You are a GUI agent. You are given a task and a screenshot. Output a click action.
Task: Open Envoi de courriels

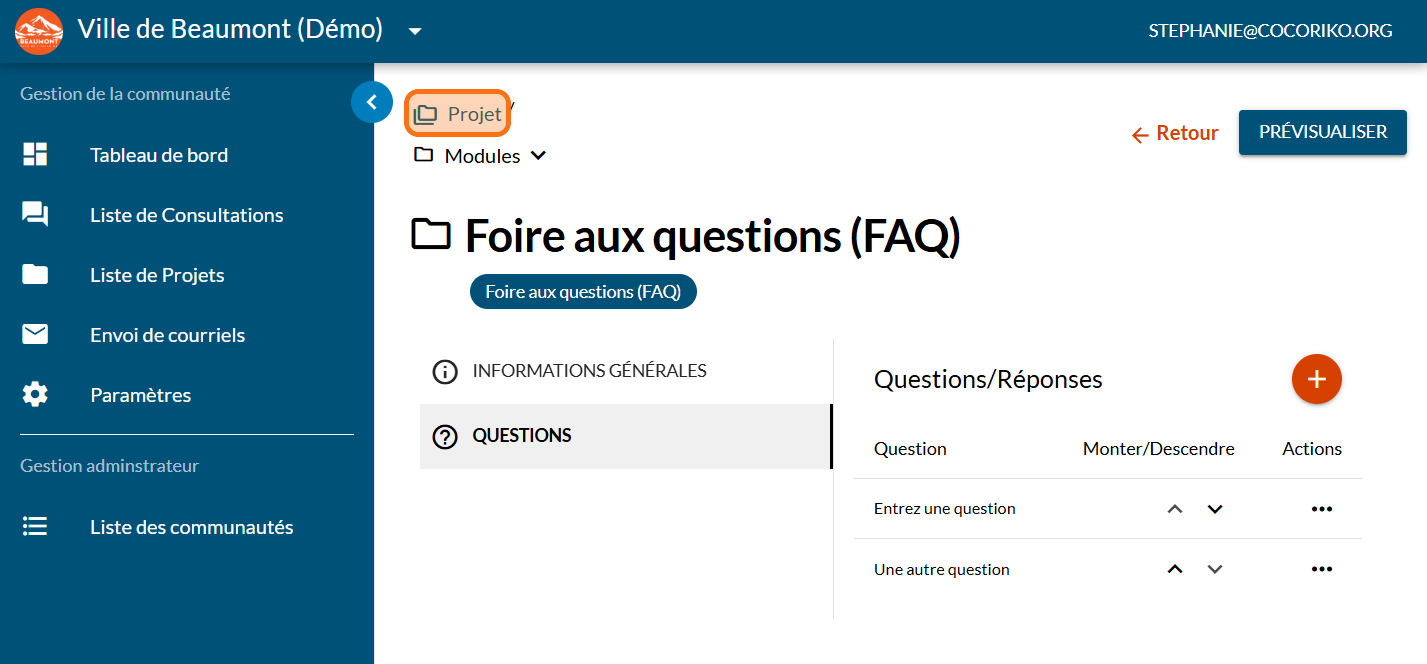(167, 335)
